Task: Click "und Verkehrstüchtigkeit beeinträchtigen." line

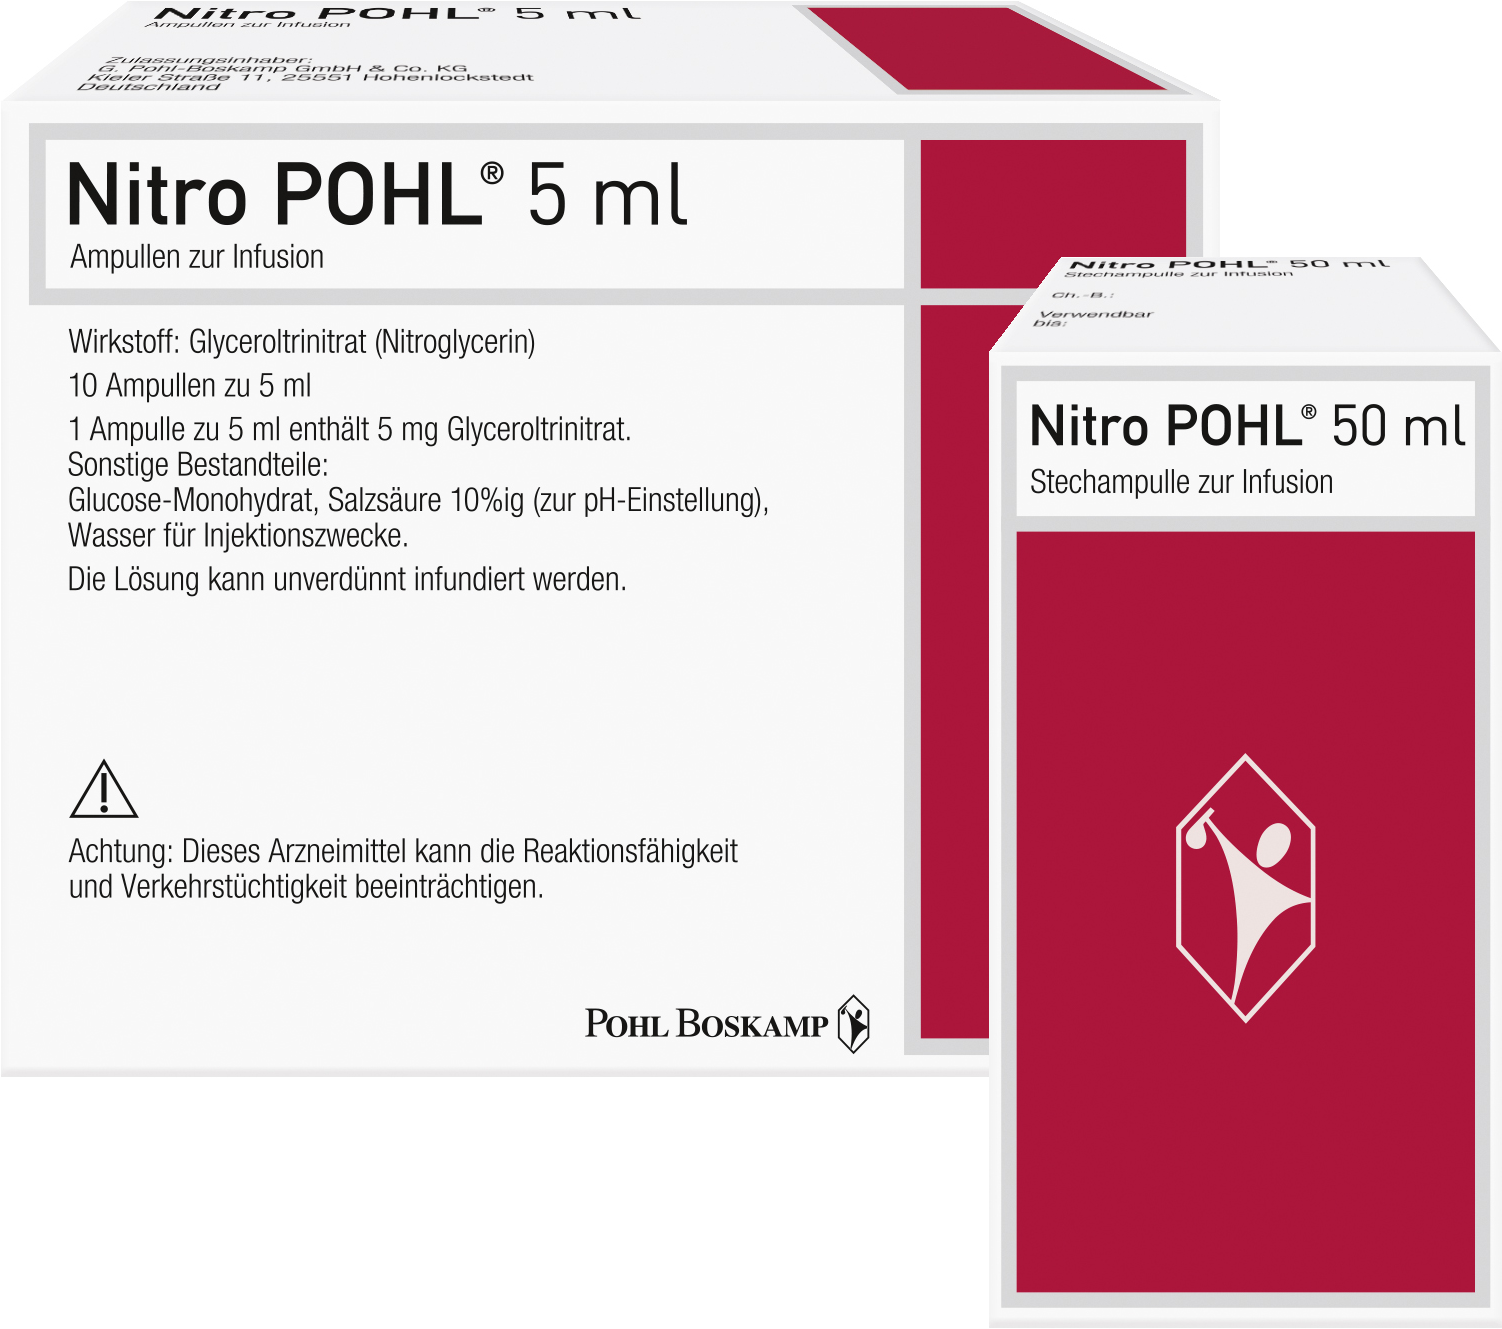Action: 306,887
